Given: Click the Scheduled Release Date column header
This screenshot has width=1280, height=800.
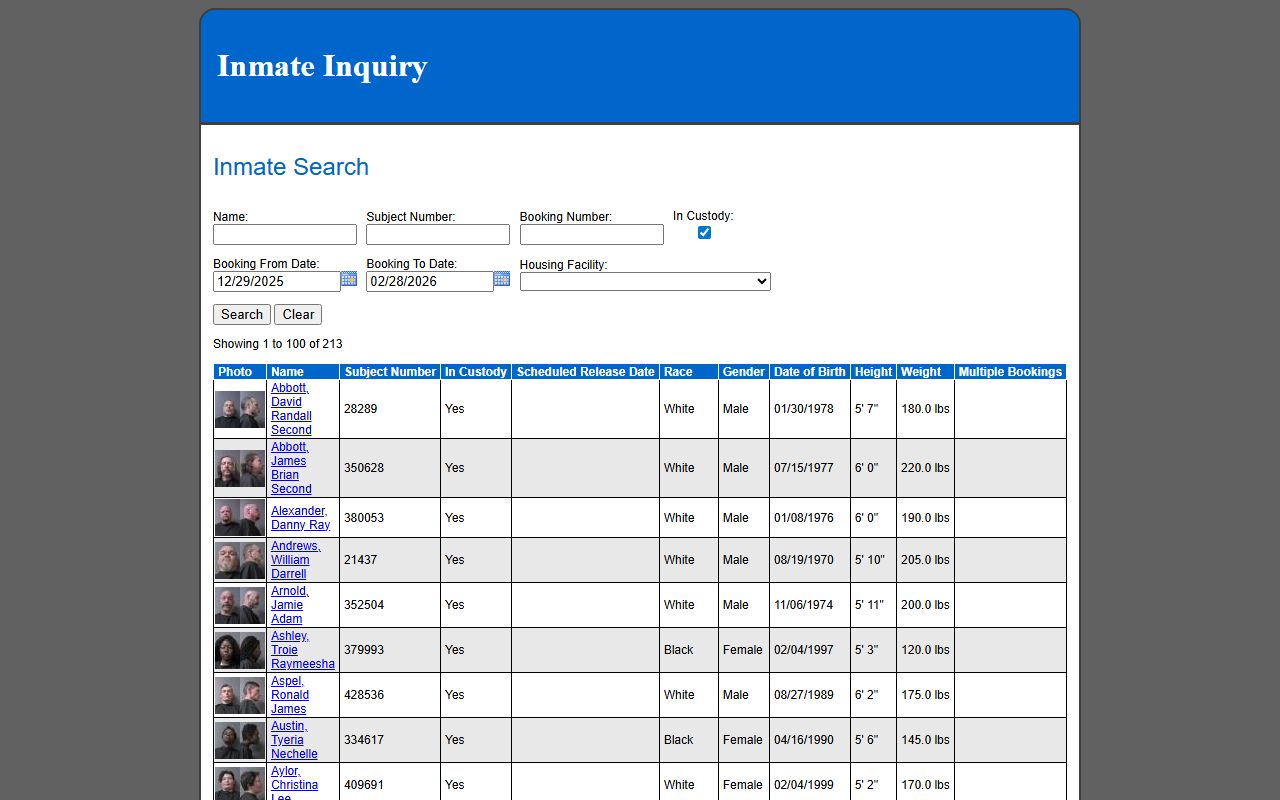Looking at the screenshot, I should click(585, 372).
